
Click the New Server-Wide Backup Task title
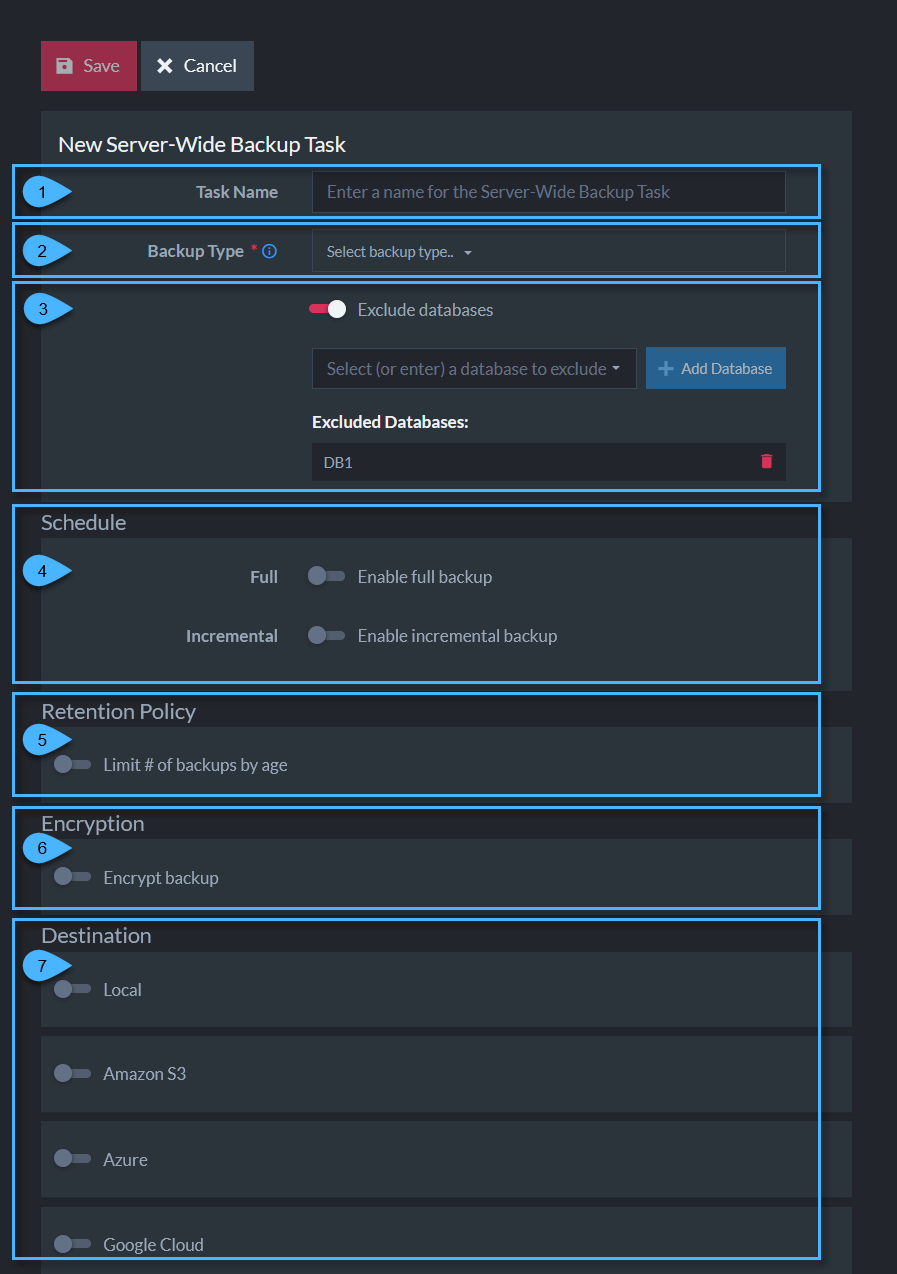click(202, 145)
